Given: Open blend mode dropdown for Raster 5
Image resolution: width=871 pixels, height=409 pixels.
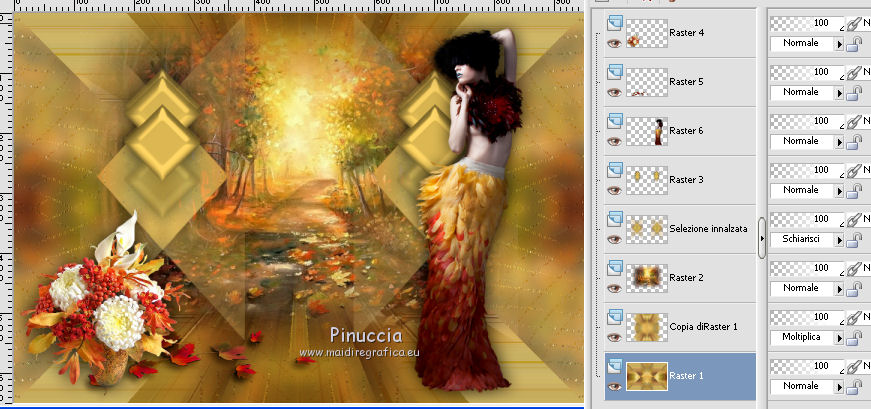Looking at the screenshot, I should pos(839,93).
